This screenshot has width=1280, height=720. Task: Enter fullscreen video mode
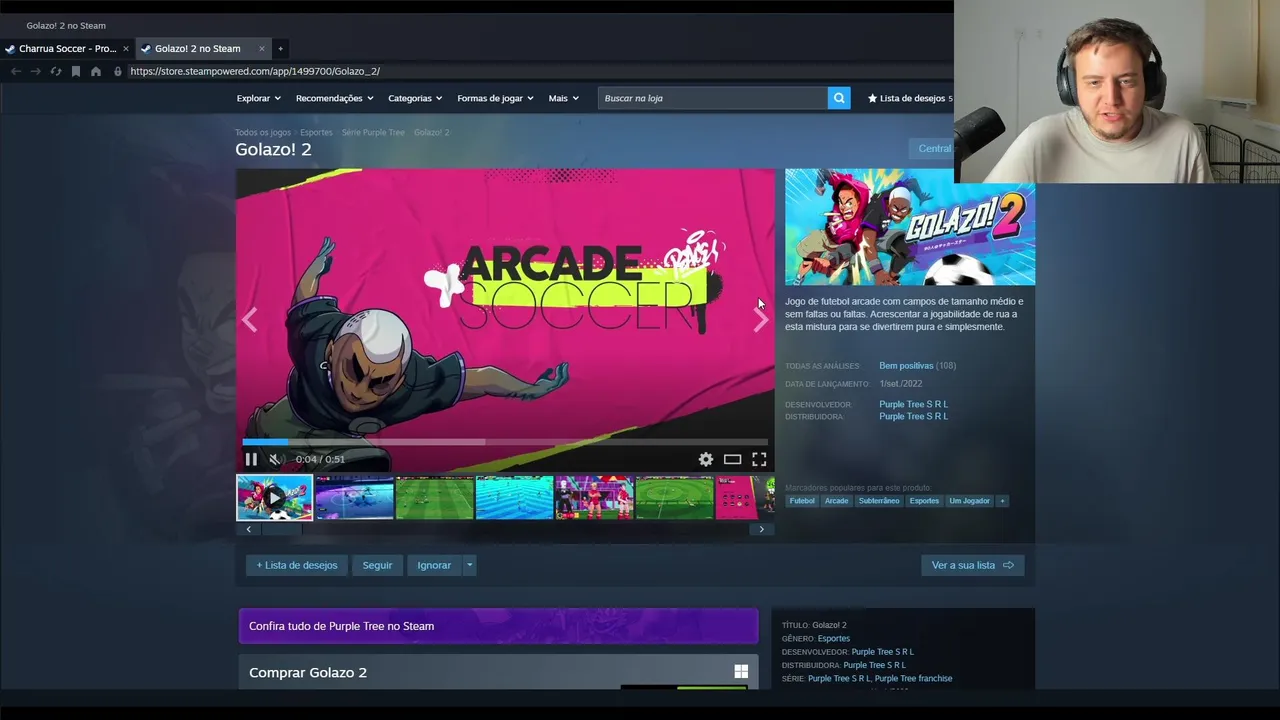[x=759, y=459]
